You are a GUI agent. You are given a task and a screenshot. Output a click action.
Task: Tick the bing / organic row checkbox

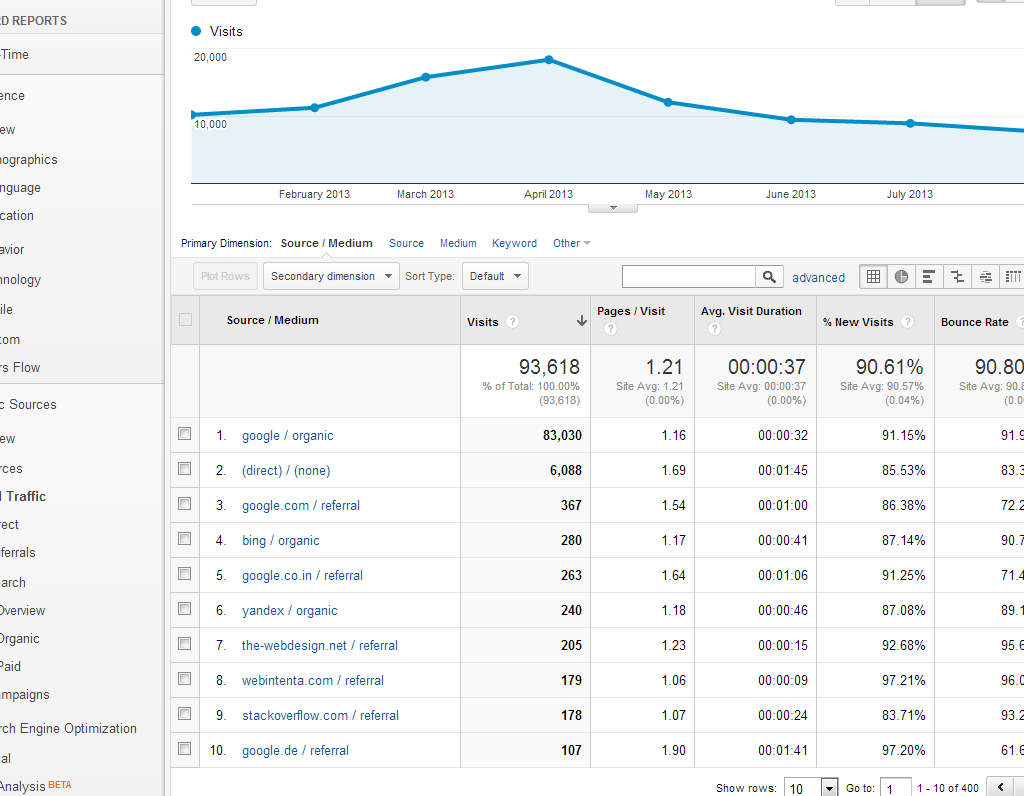(184, 539)
